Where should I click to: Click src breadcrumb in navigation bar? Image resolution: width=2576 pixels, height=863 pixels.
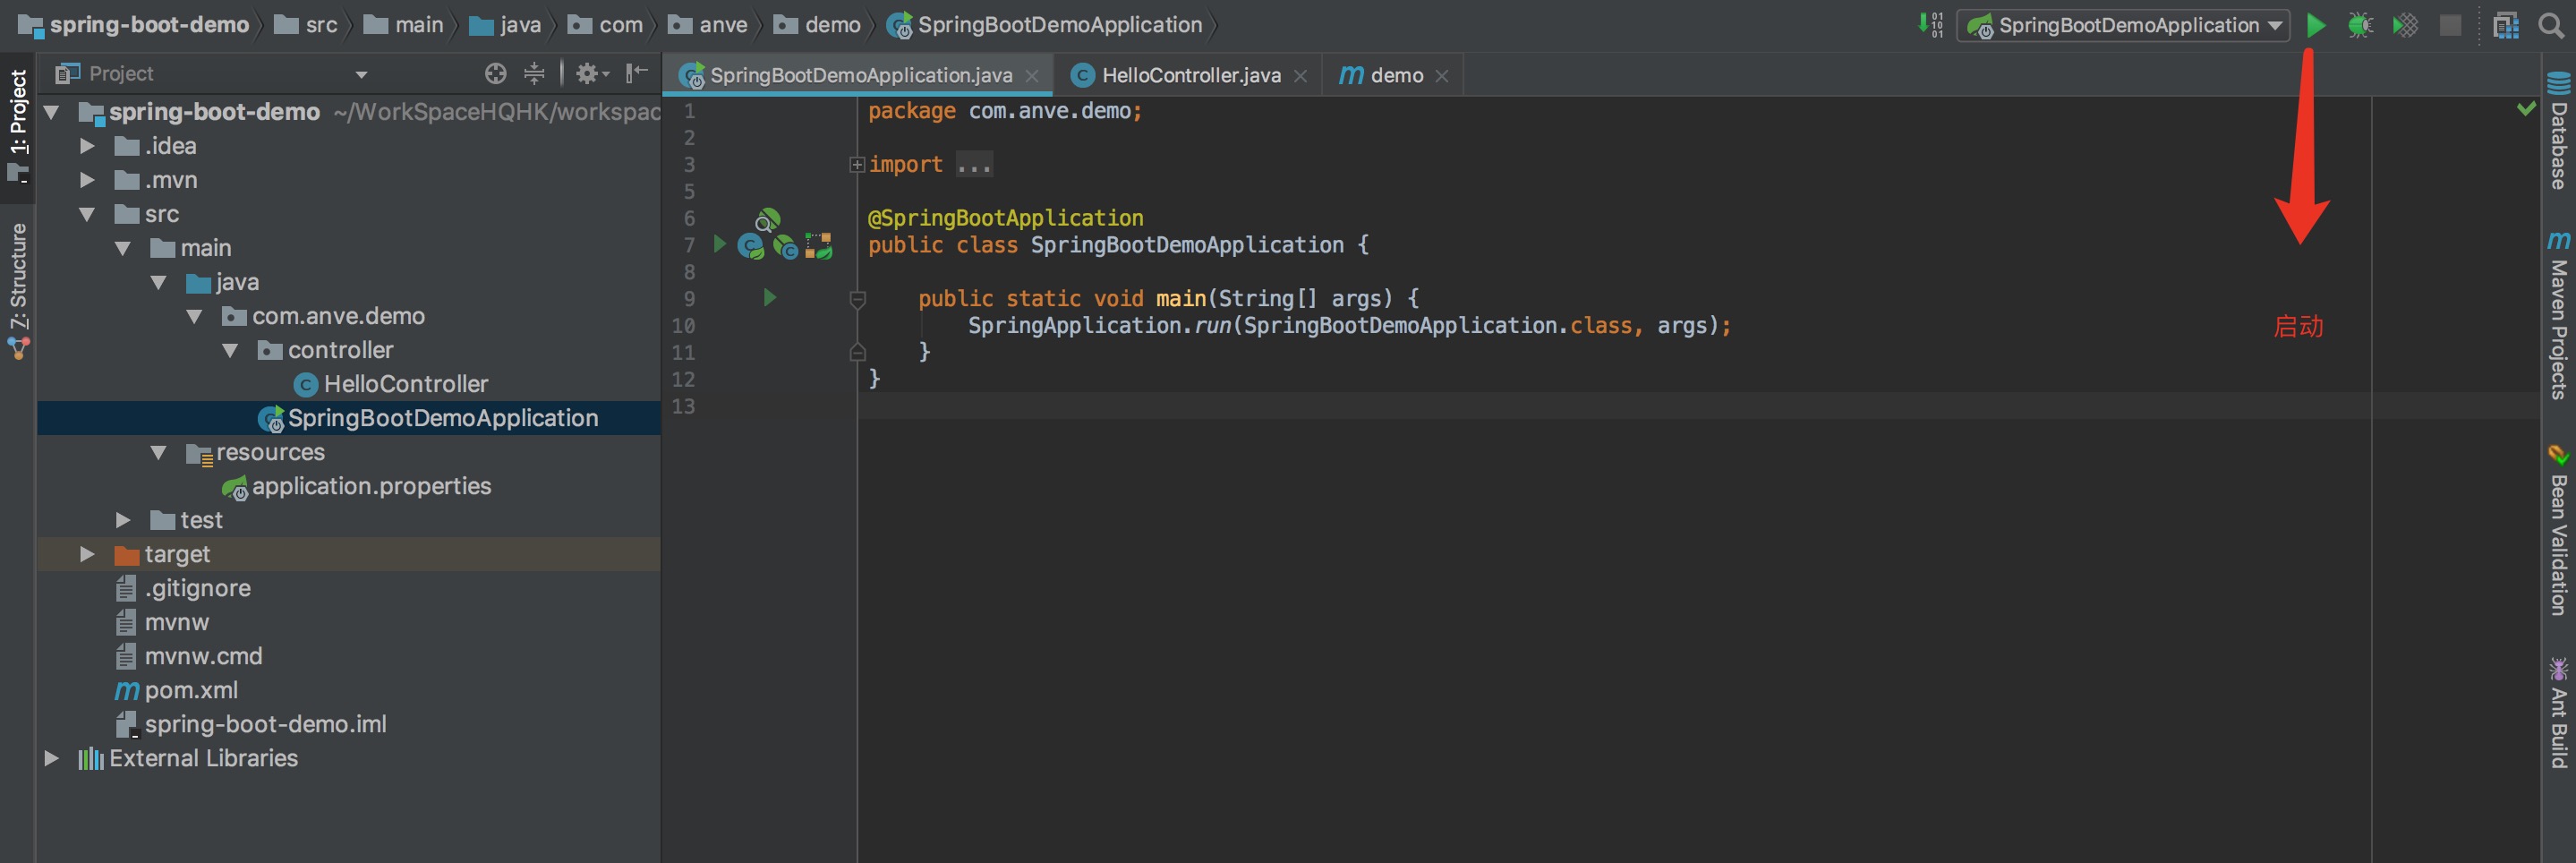coord(306,25)
